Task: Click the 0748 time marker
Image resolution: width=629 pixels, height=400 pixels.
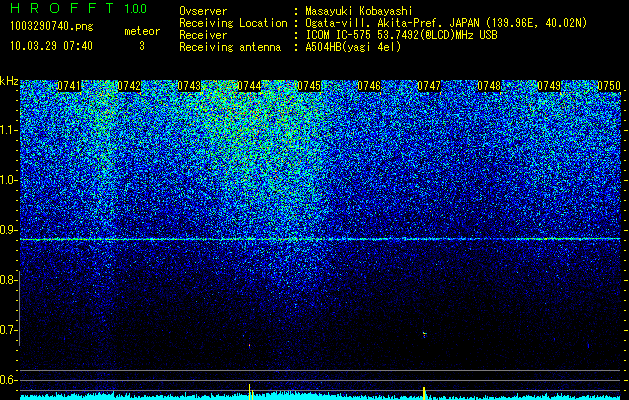Action: 489,86
